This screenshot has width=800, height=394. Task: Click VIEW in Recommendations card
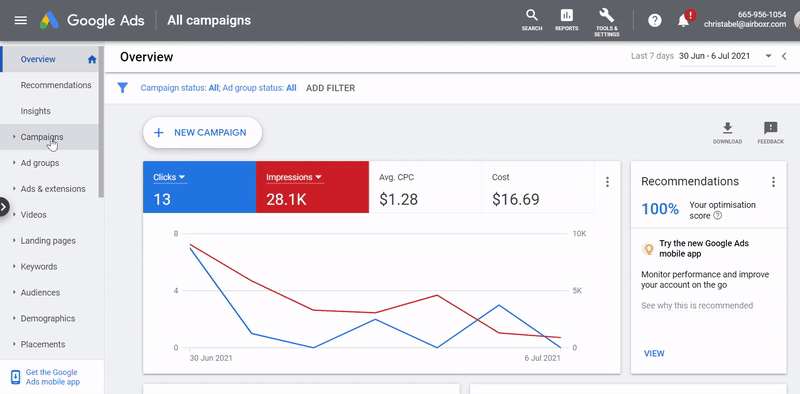[654, 353]
